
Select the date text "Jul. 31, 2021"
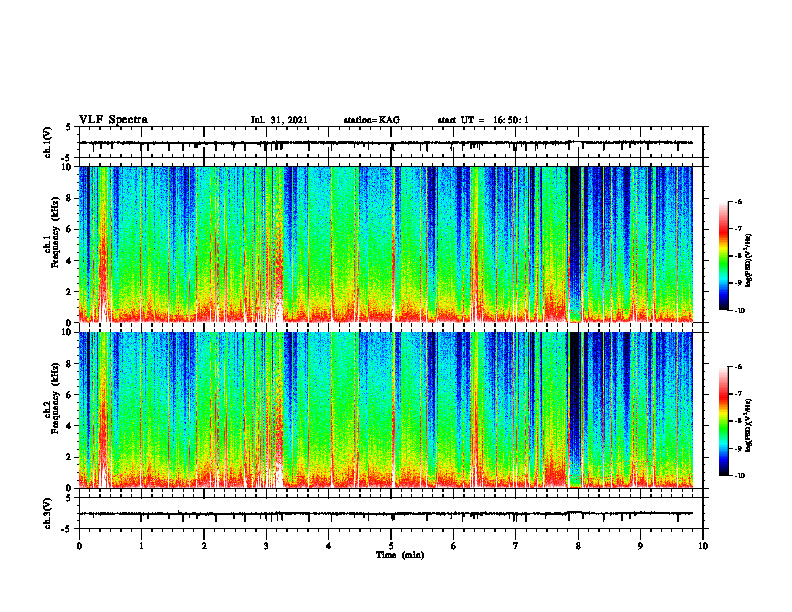pos(279,120)
